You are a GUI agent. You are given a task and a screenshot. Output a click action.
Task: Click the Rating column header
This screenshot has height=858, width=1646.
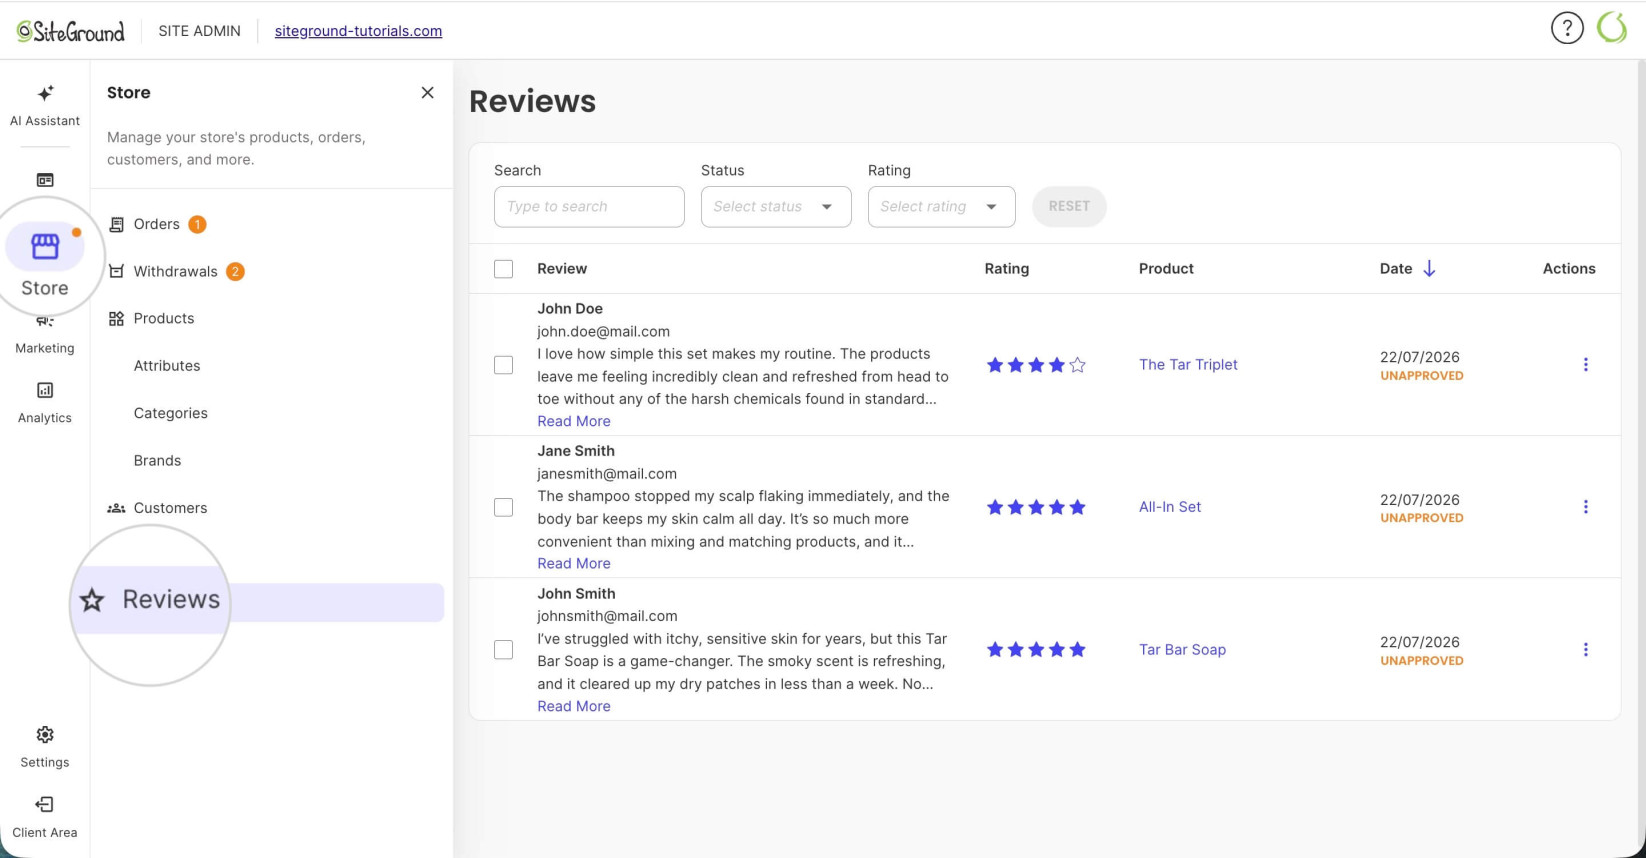(x=1006, y=269)
